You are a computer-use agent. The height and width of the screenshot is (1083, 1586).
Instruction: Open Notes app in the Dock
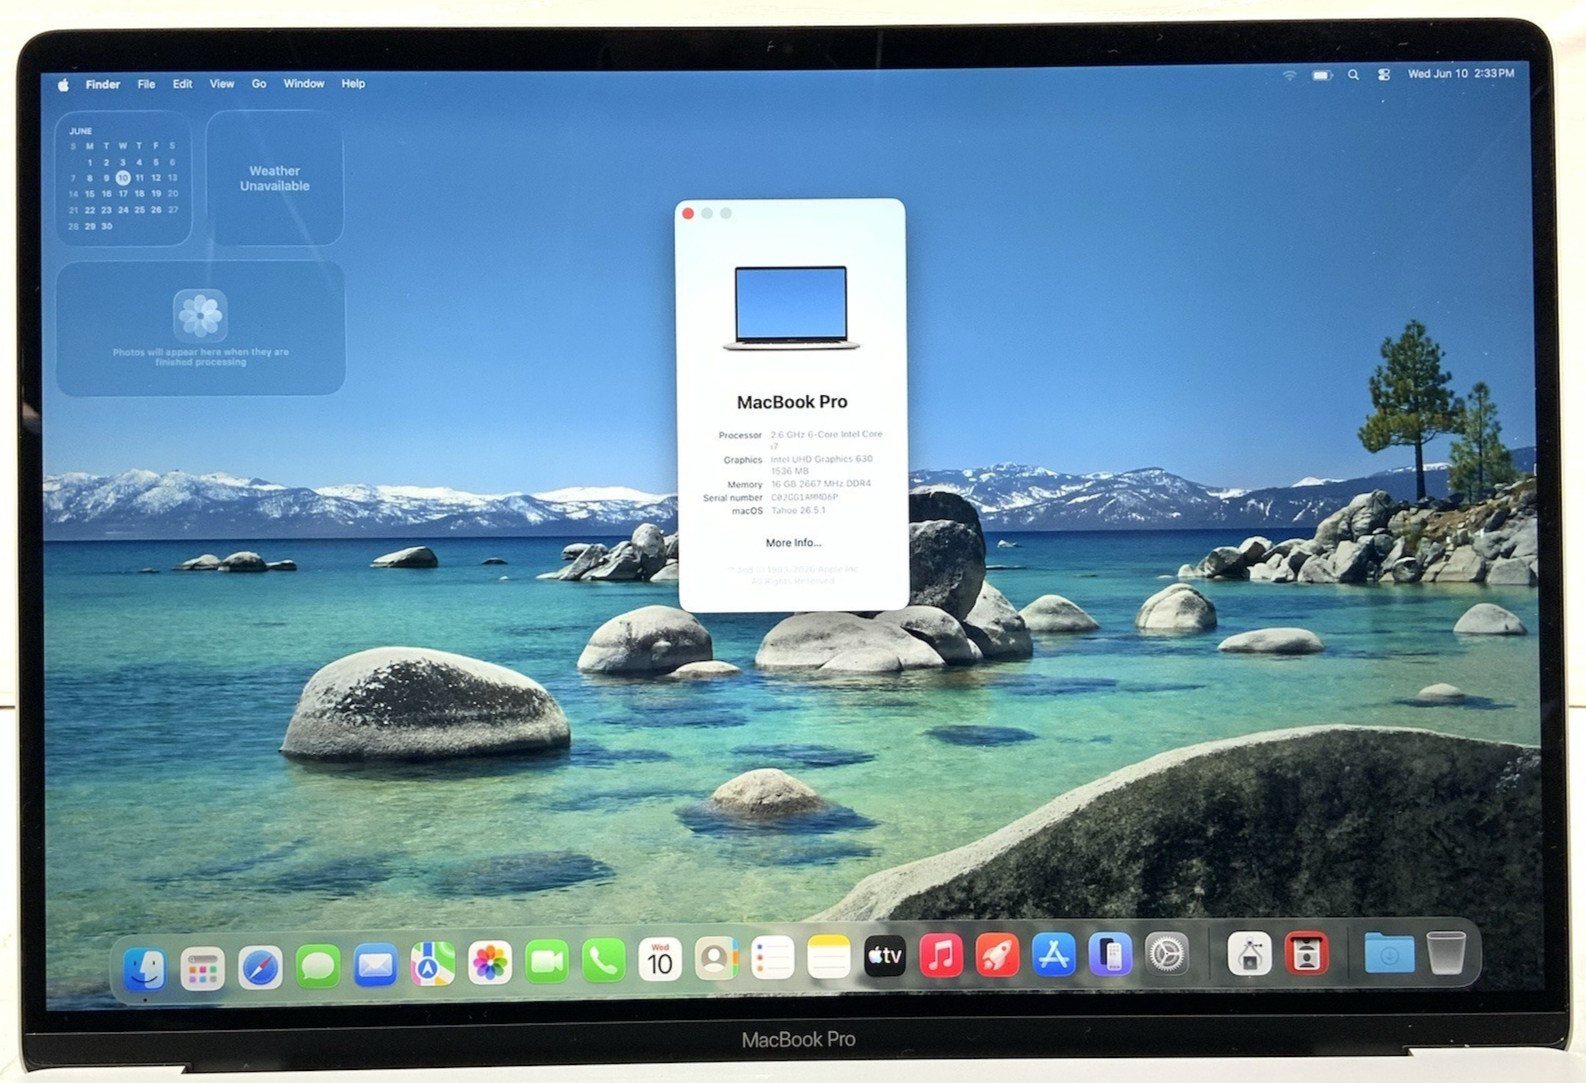pos(828,958)
